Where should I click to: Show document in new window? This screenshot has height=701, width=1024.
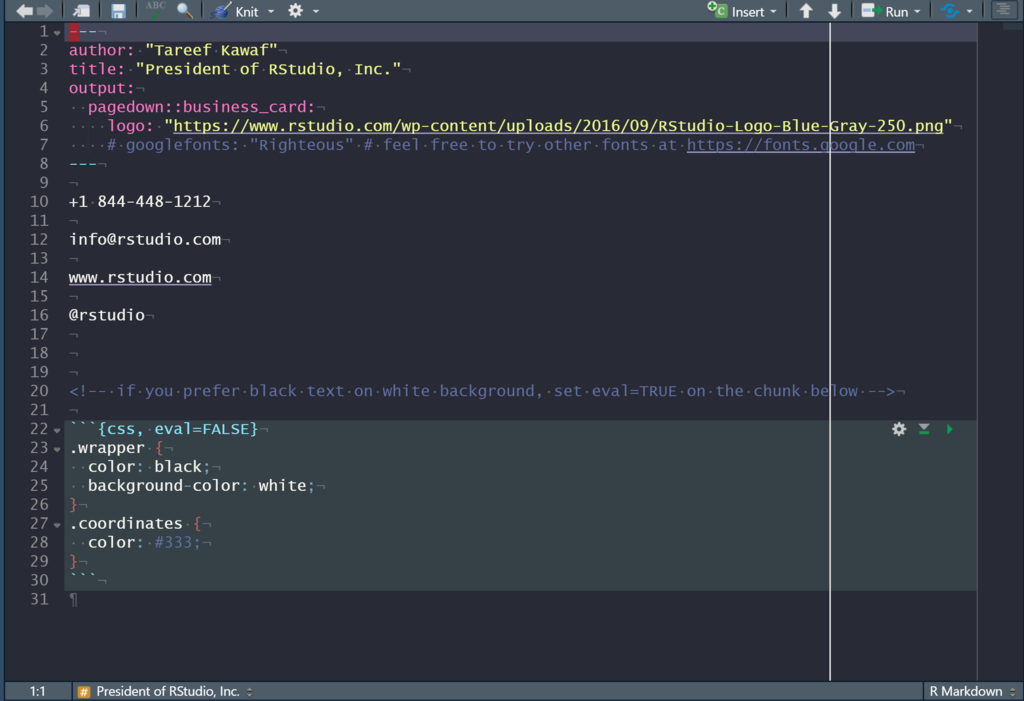pyautogui.click(x=82, y=11)
